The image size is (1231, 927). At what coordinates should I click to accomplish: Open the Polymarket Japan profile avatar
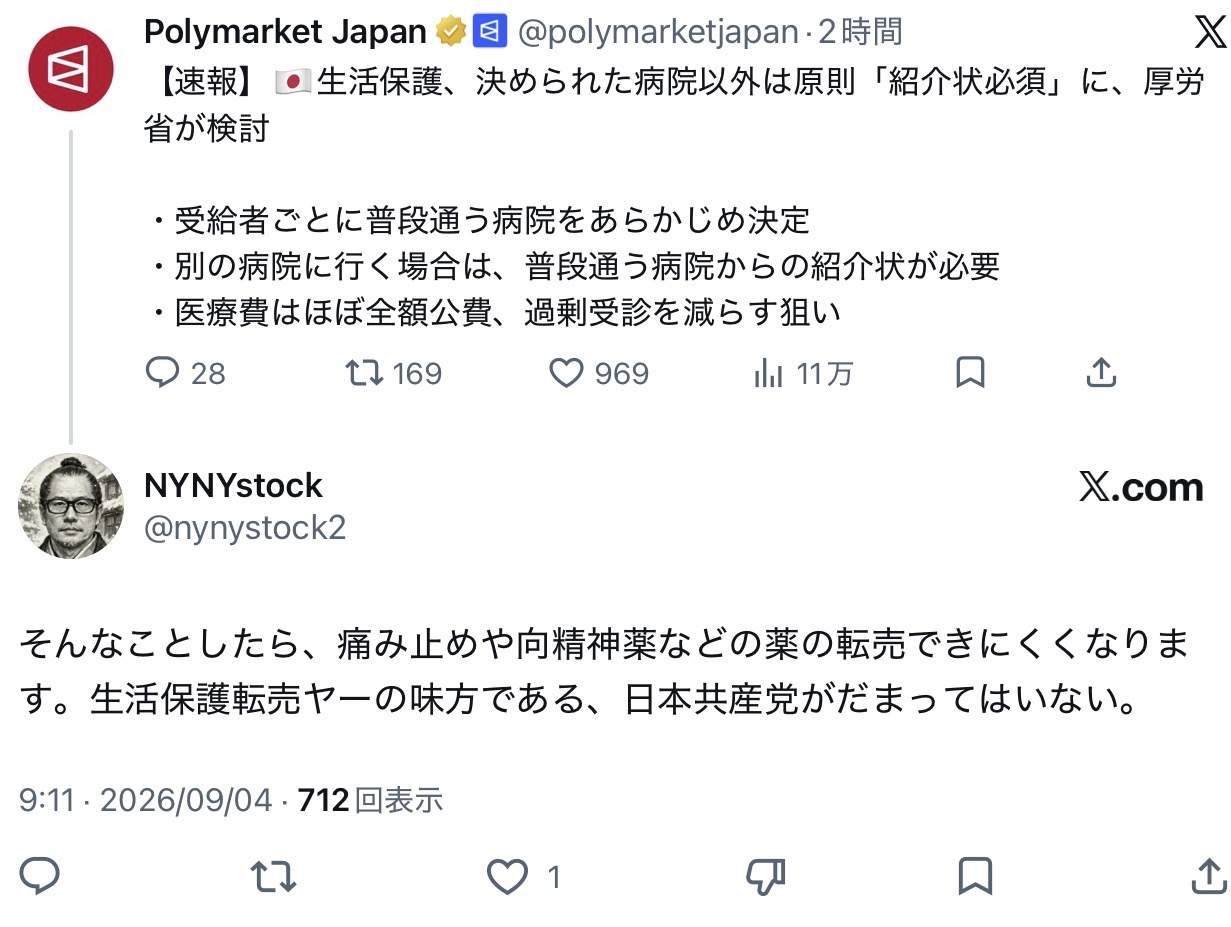point(70,69)
